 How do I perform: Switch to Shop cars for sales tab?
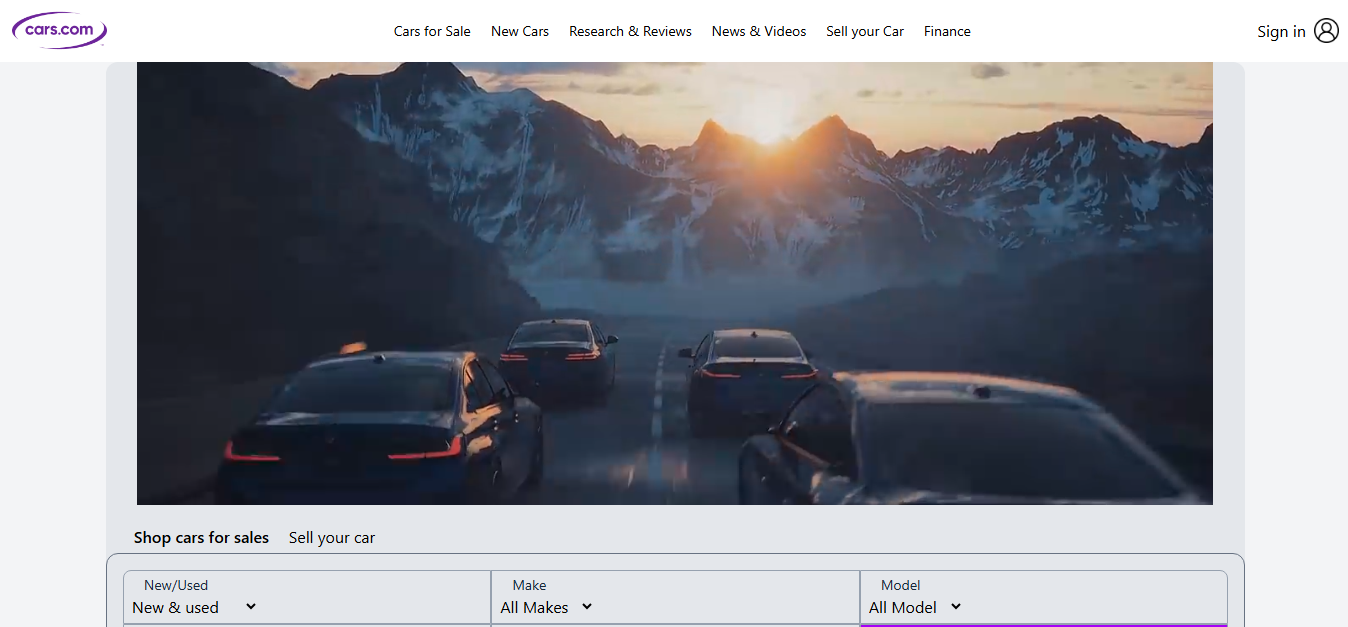coord(201,538)
